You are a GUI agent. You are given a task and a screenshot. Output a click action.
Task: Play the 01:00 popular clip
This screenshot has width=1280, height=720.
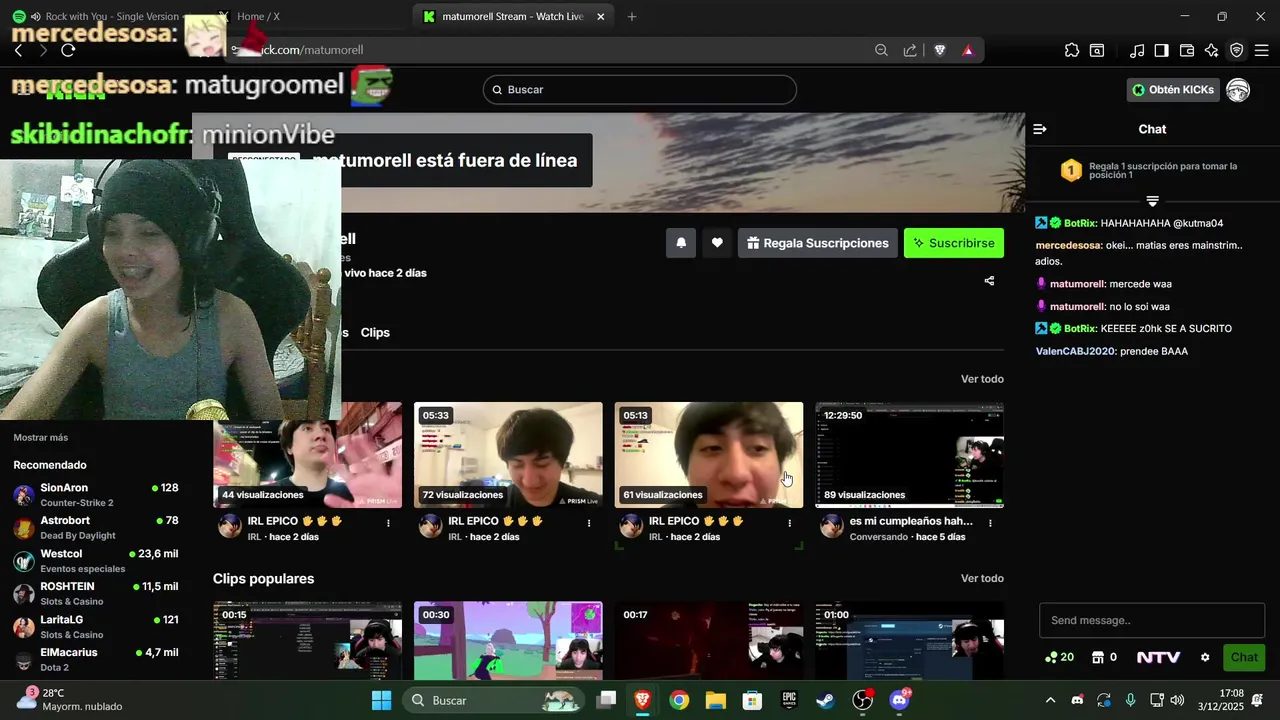(x=909, y=641)
